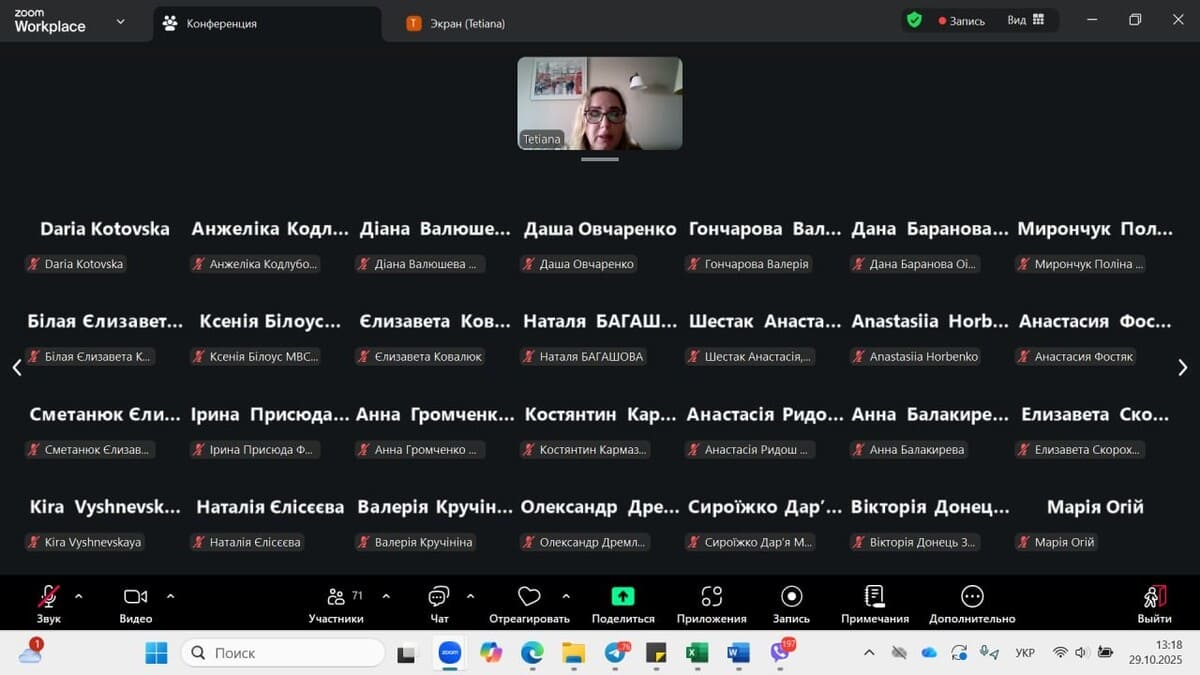The image size is (1200, 675).
Task: Go to next page of participants arrow
Action: click(x=1182, y=367)
